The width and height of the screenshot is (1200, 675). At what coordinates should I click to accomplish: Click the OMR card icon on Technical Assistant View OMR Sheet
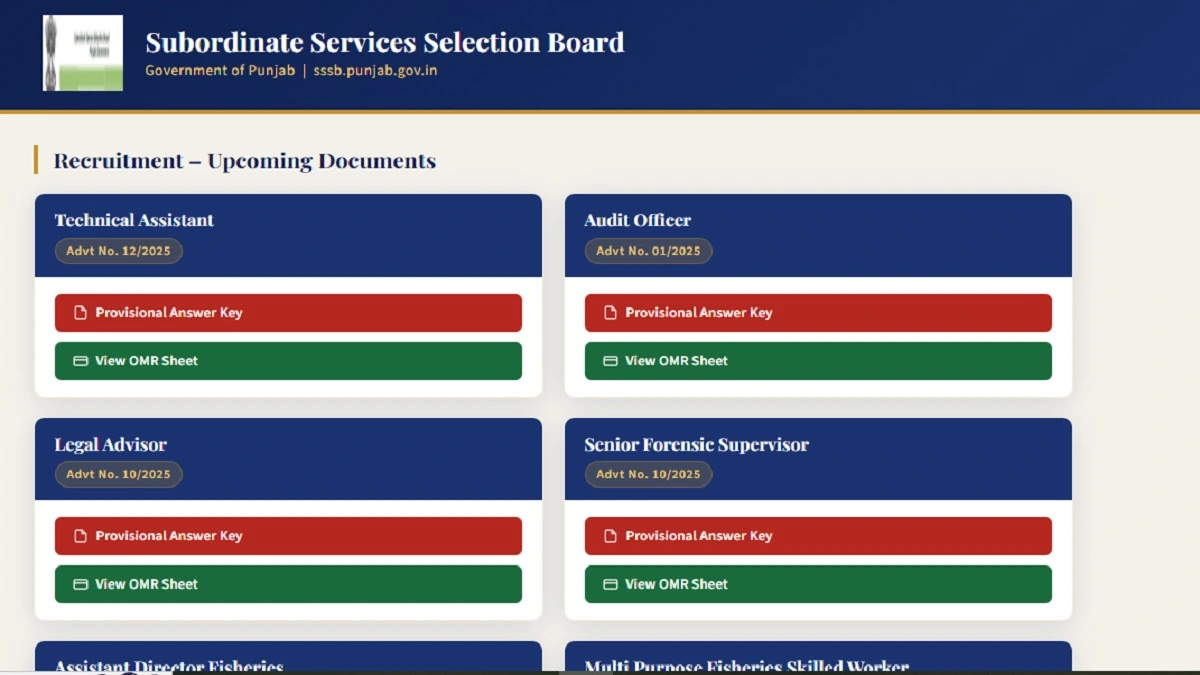pos(80,361)
